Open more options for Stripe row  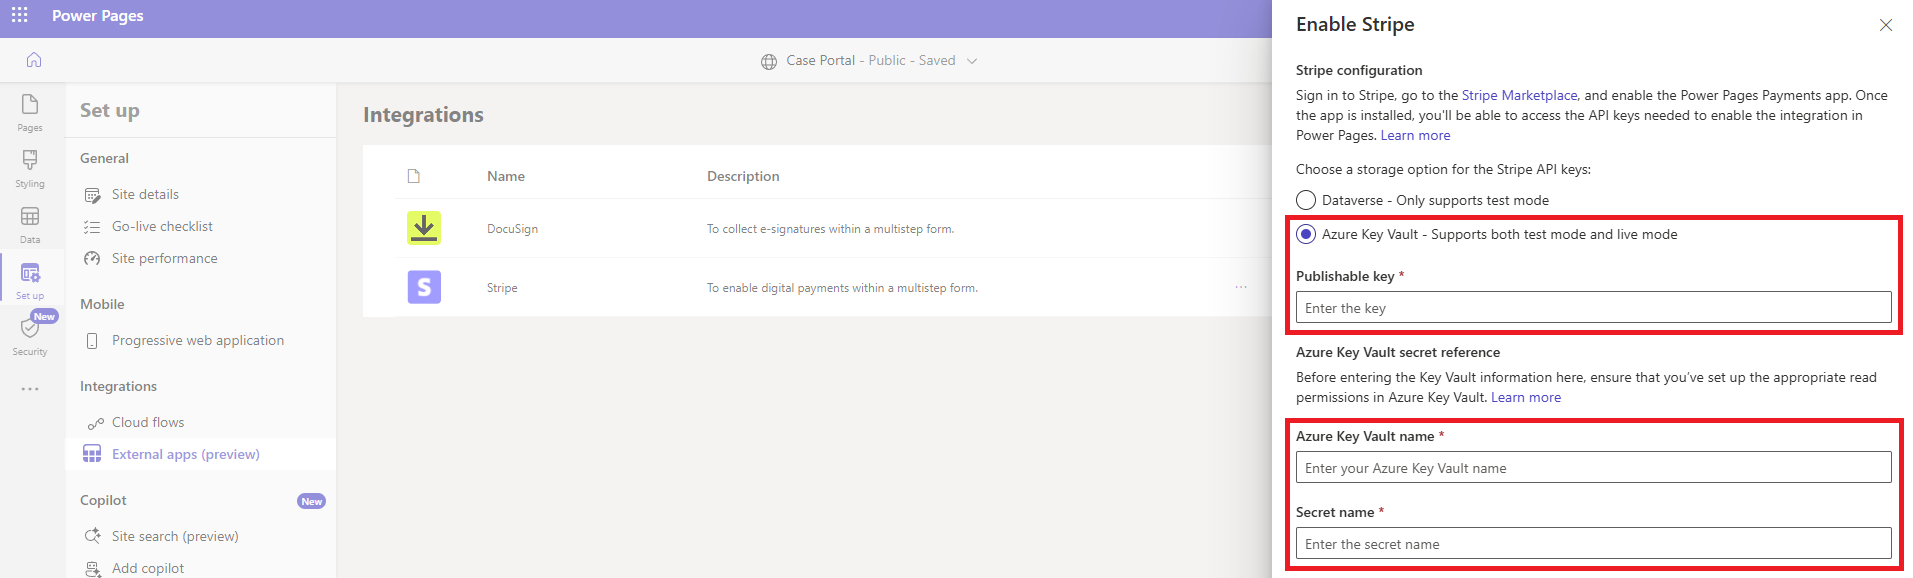(x=1241, y=287)
